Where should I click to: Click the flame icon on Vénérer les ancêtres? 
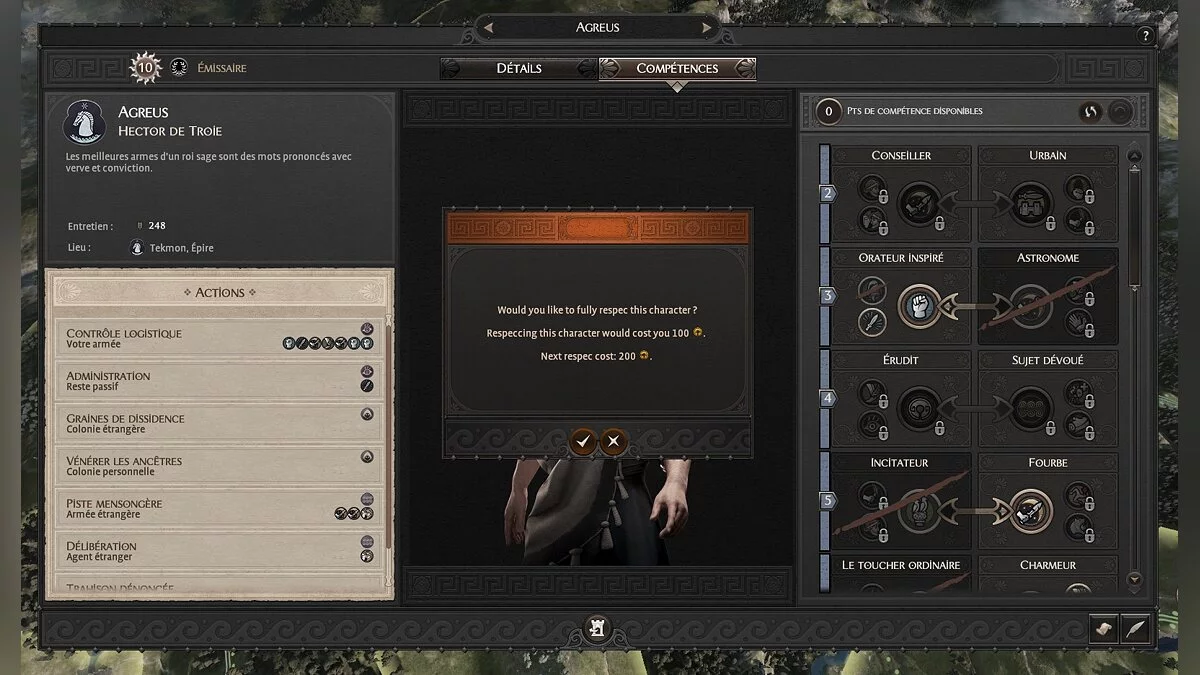[x=367, y=457]
